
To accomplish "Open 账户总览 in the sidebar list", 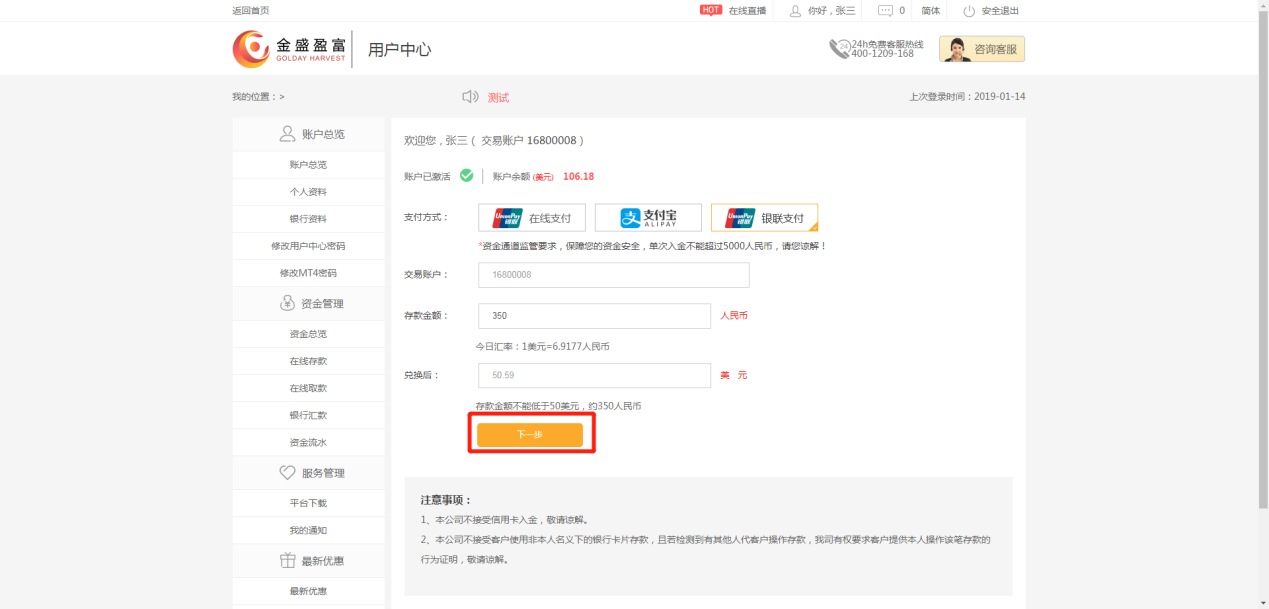I will pos(308,165).
